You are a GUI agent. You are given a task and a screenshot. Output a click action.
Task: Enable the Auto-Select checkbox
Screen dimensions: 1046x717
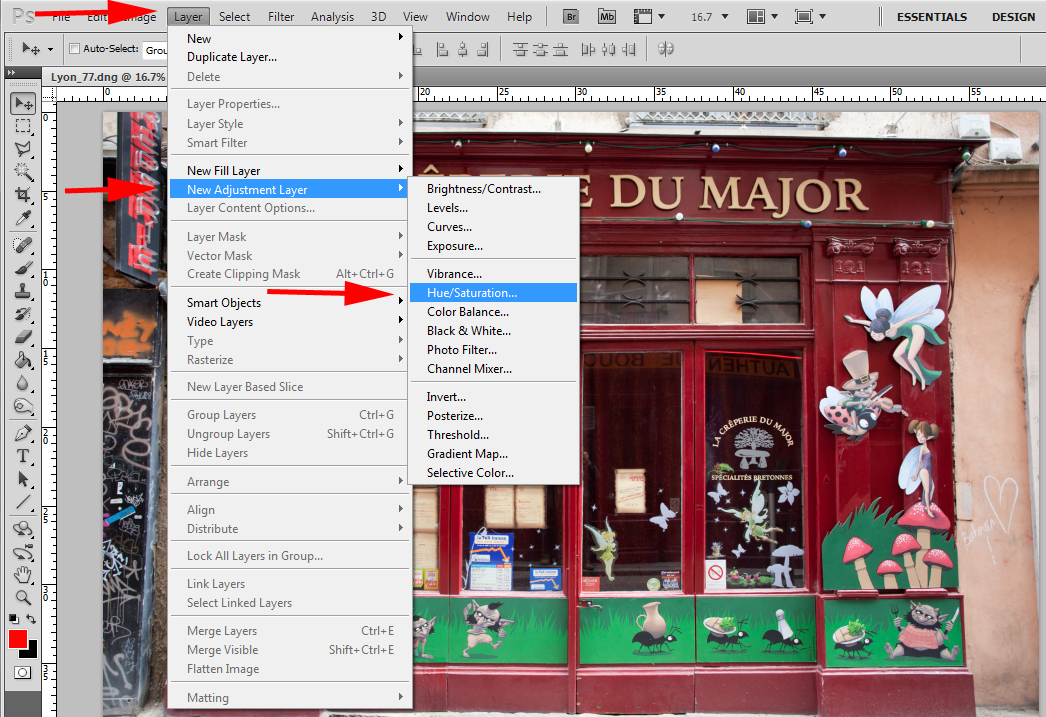(x=75, y=49)
